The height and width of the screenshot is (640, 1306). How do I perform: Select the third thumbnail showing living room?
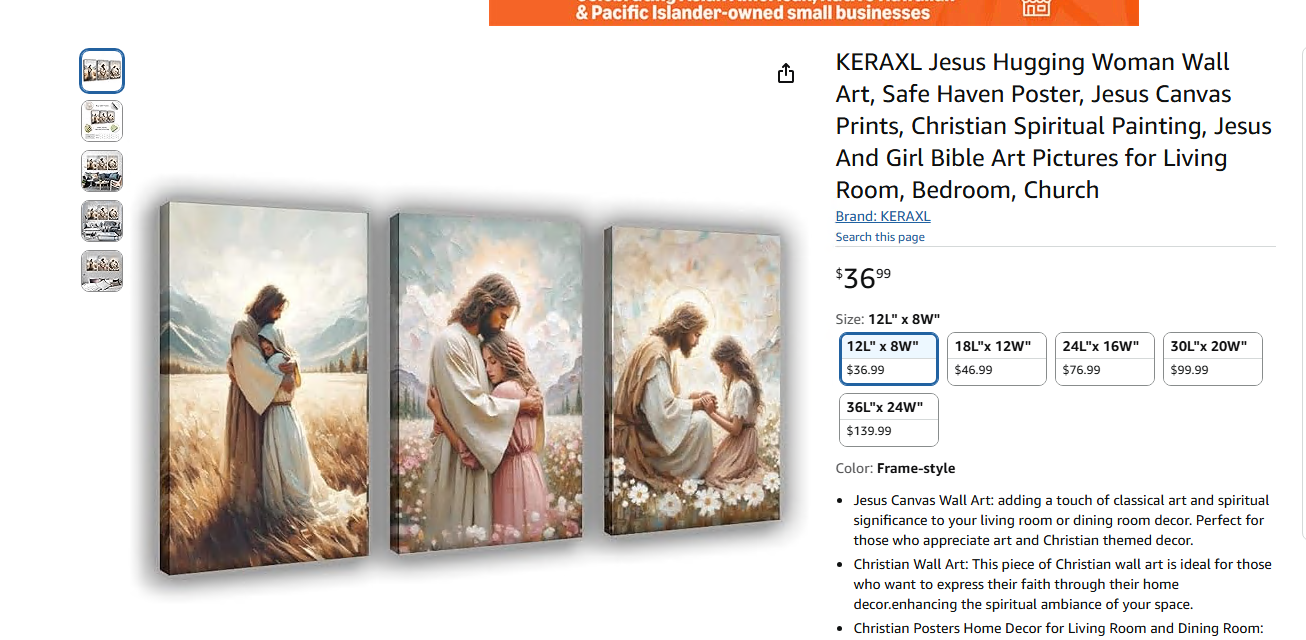[x=102, y=171]
